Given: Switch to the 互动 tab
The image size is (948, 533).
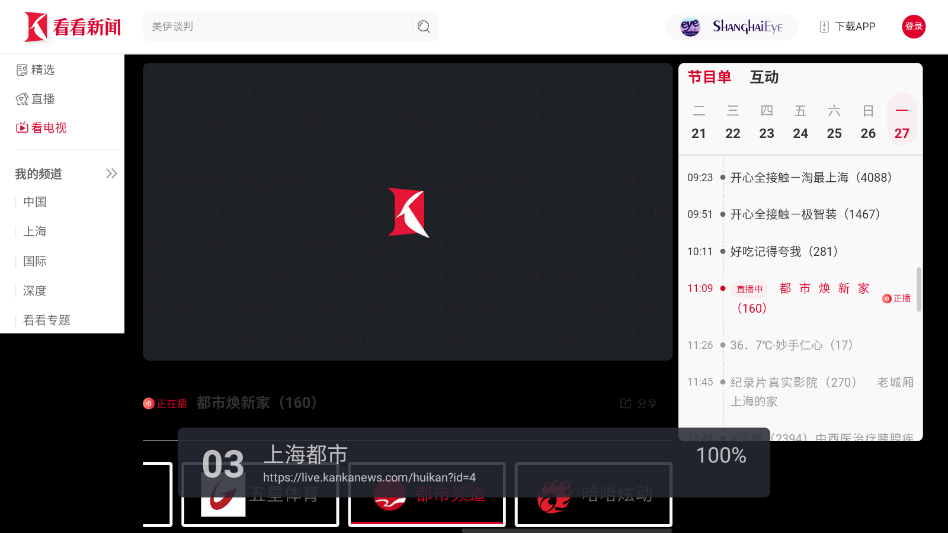Looking at the screenshot, I should pyautogui.click(x=764, y=77).
